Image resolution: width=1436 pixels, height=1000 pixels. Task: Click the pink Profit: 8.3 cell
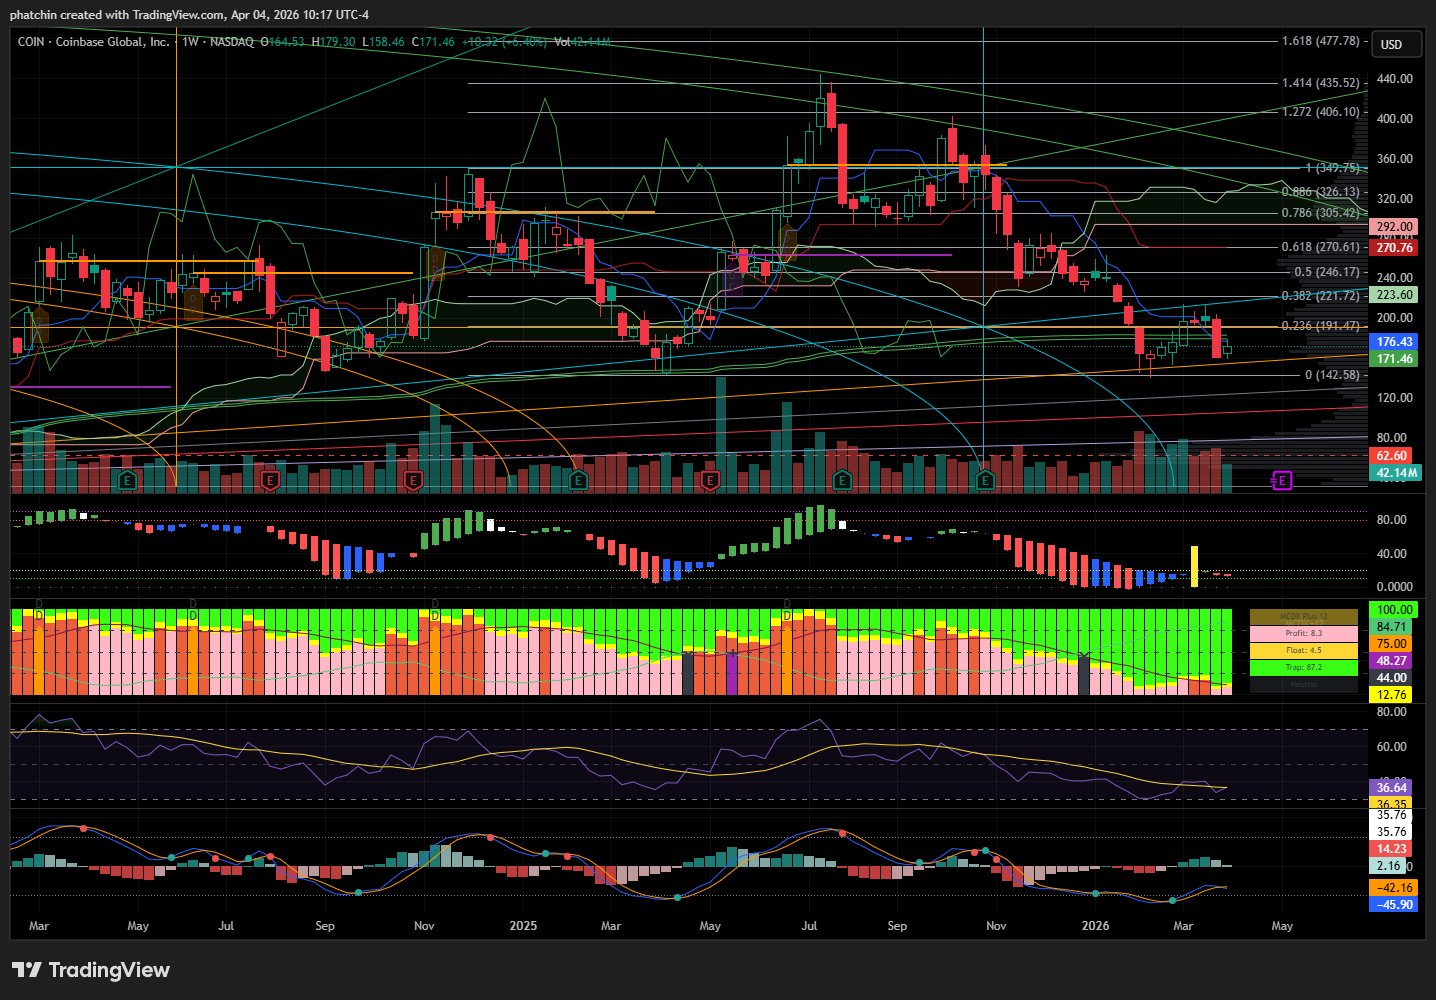1304,634
